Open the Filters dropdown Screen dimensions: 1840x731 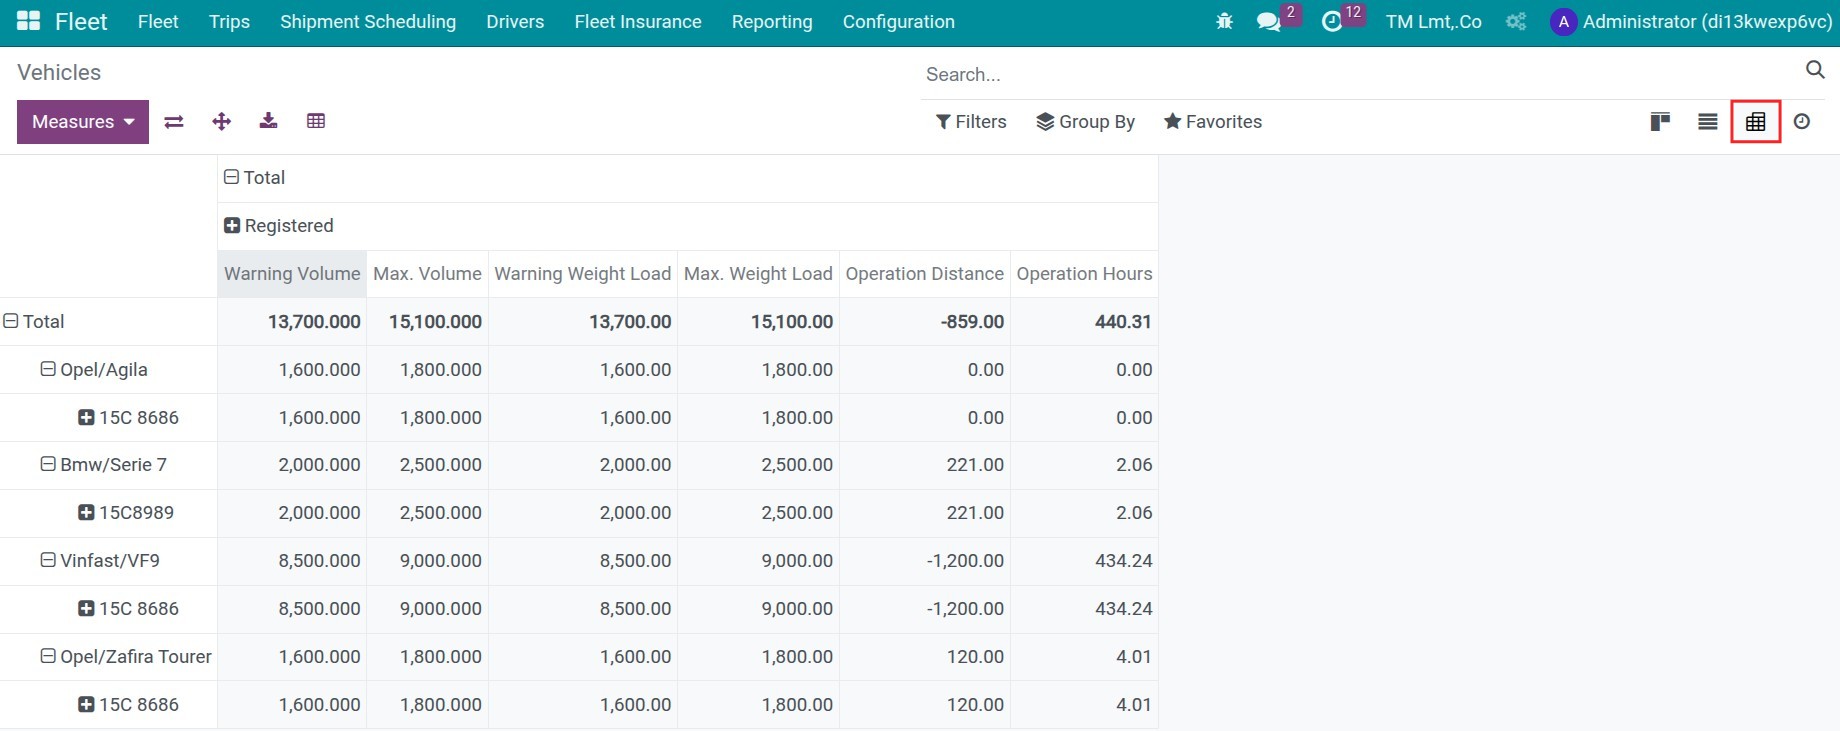(971, 122)
